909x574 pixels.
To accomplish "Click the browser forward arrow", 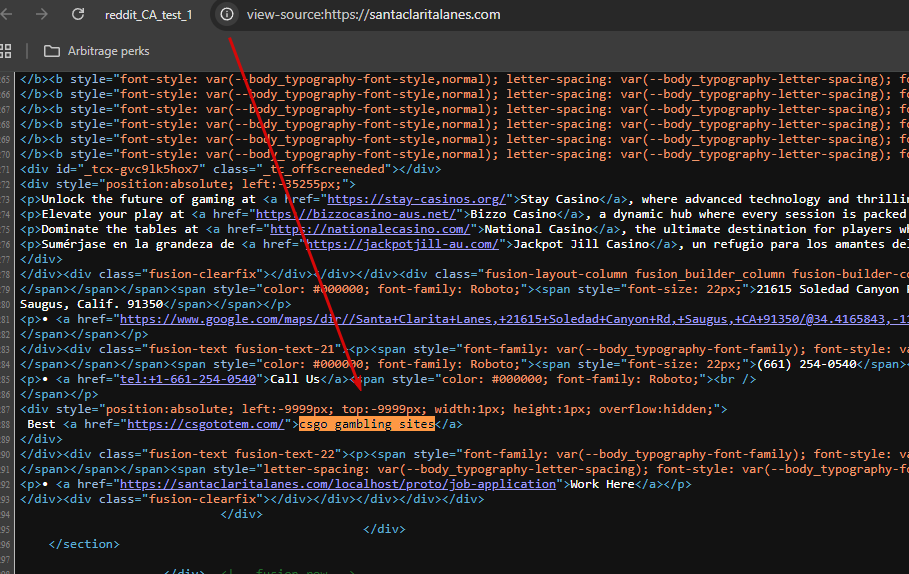I will click(42, 14).
